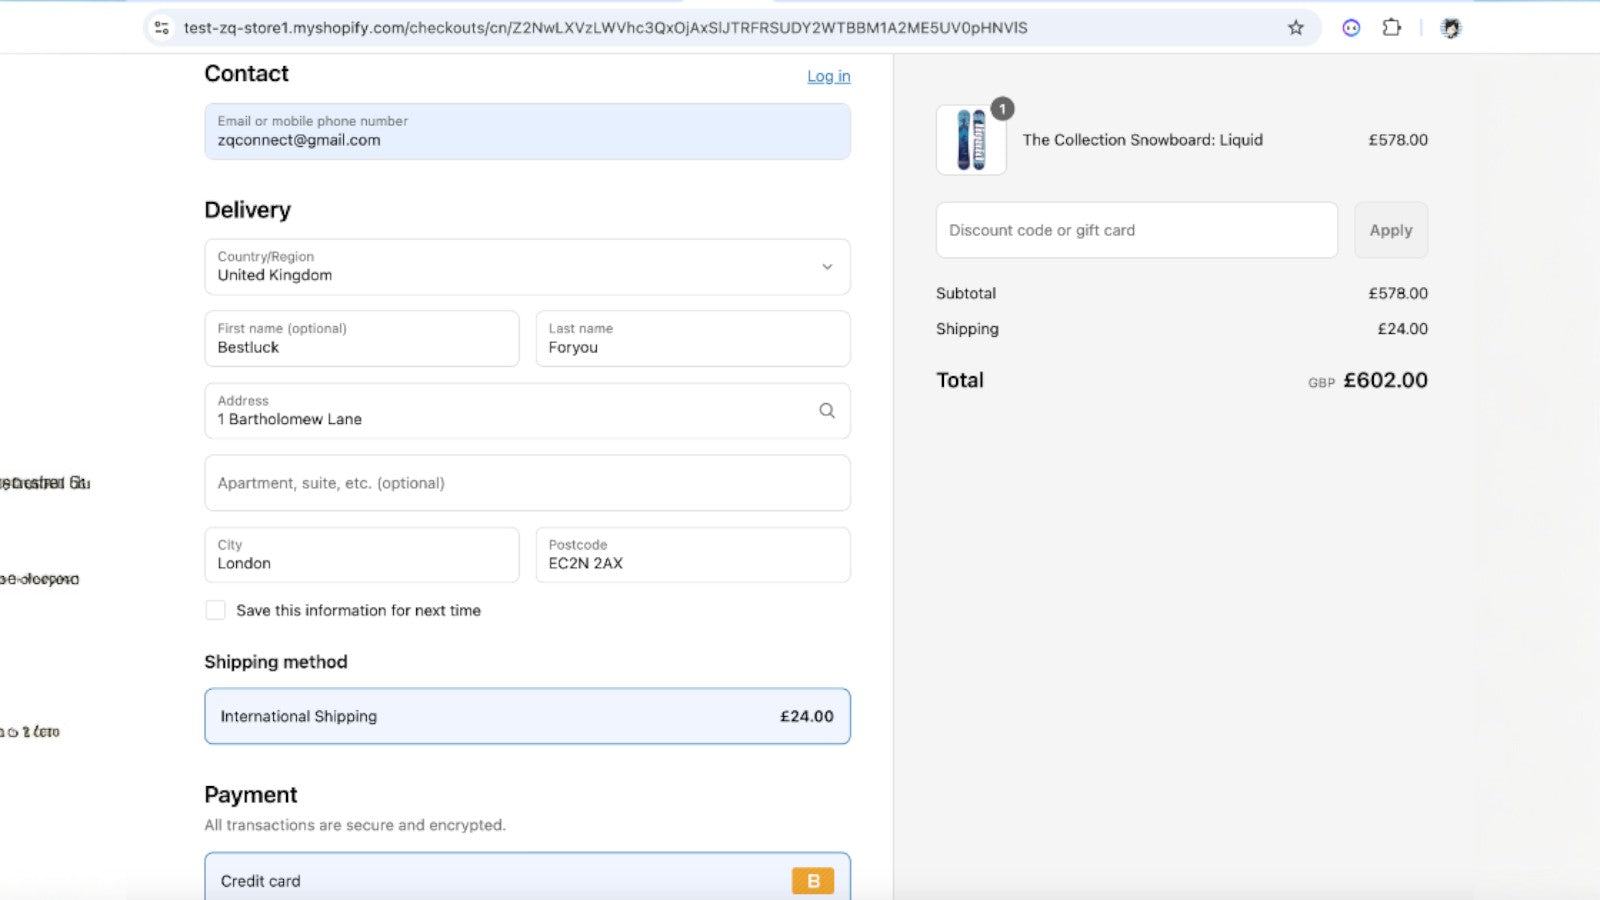This screenshot has height=900, width=1600.
Task: Select the International Shipping method
Action: click(x=527, y=716)
